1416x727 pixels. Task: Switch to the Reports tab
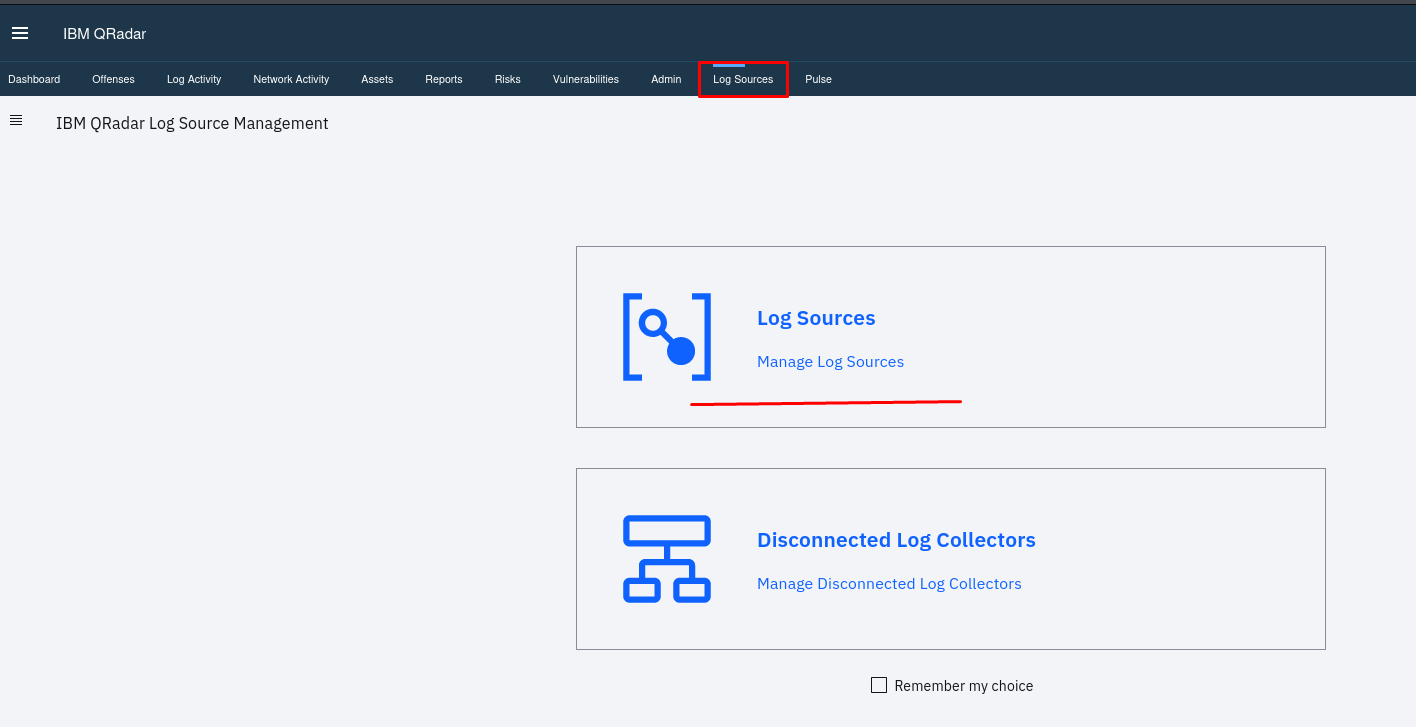tap(444, 79)
